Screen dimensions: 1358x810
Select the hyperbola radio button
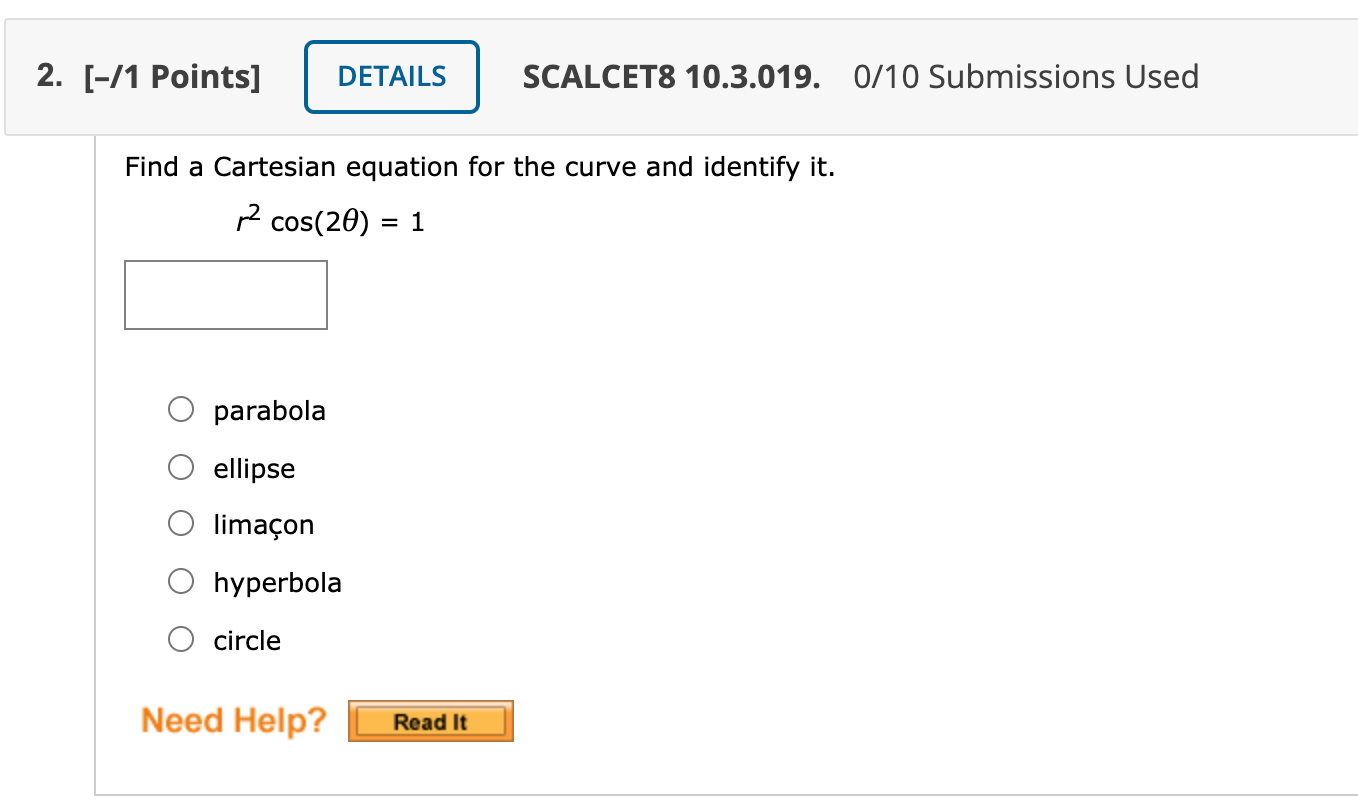[181, 581]
